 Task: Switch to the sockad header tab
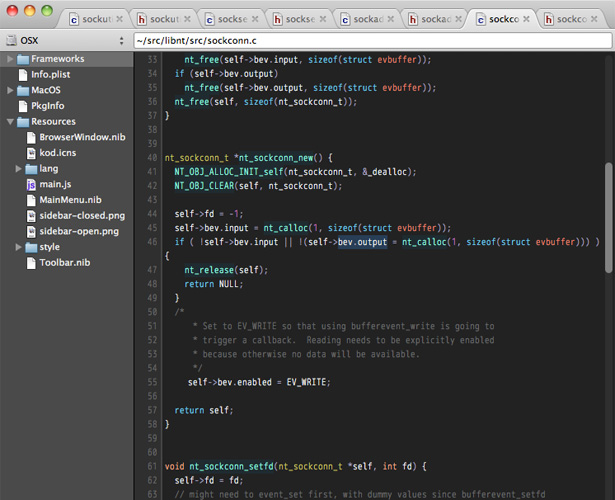[x=436, y=19]
